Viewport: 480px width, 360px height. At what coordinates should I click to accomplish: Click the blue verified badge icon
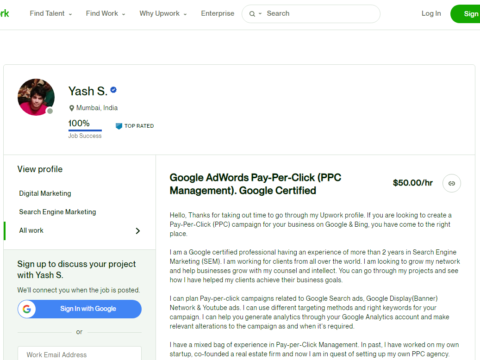113,90
